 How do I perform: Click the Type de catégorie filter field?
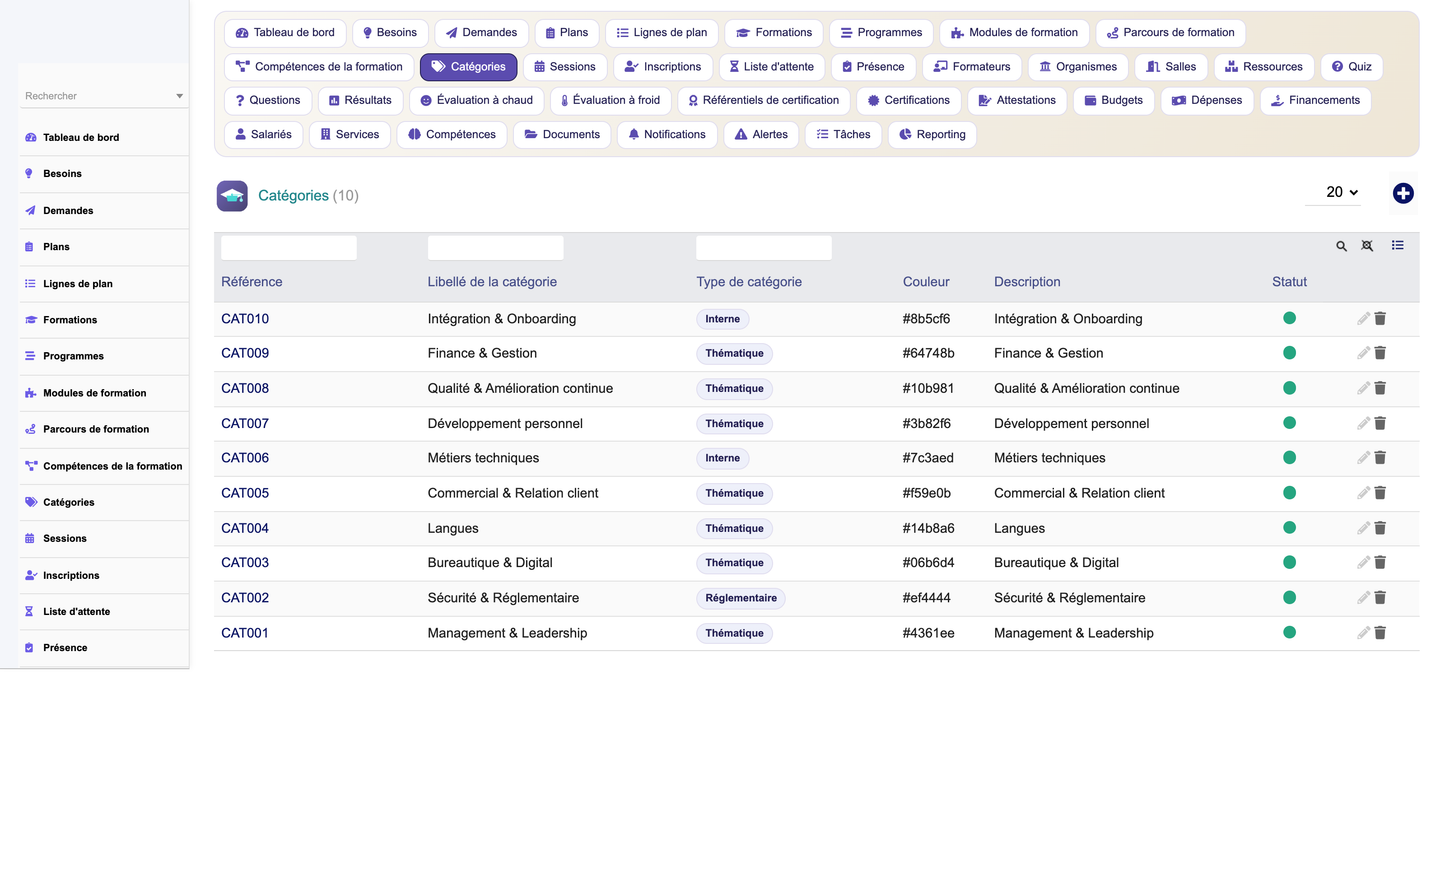pyautogui.click(x=764, y=248)
